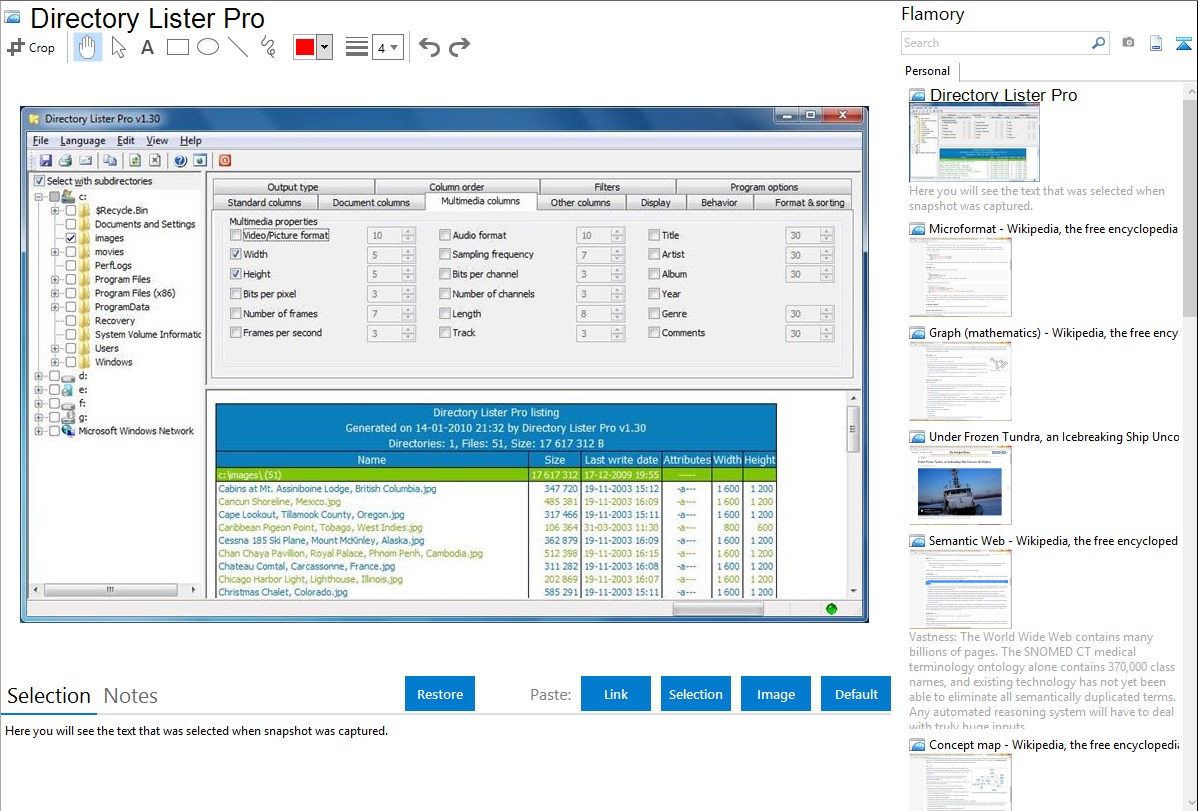
Task: Expand the Program Files (x86) node
Action: coord(55,293)
